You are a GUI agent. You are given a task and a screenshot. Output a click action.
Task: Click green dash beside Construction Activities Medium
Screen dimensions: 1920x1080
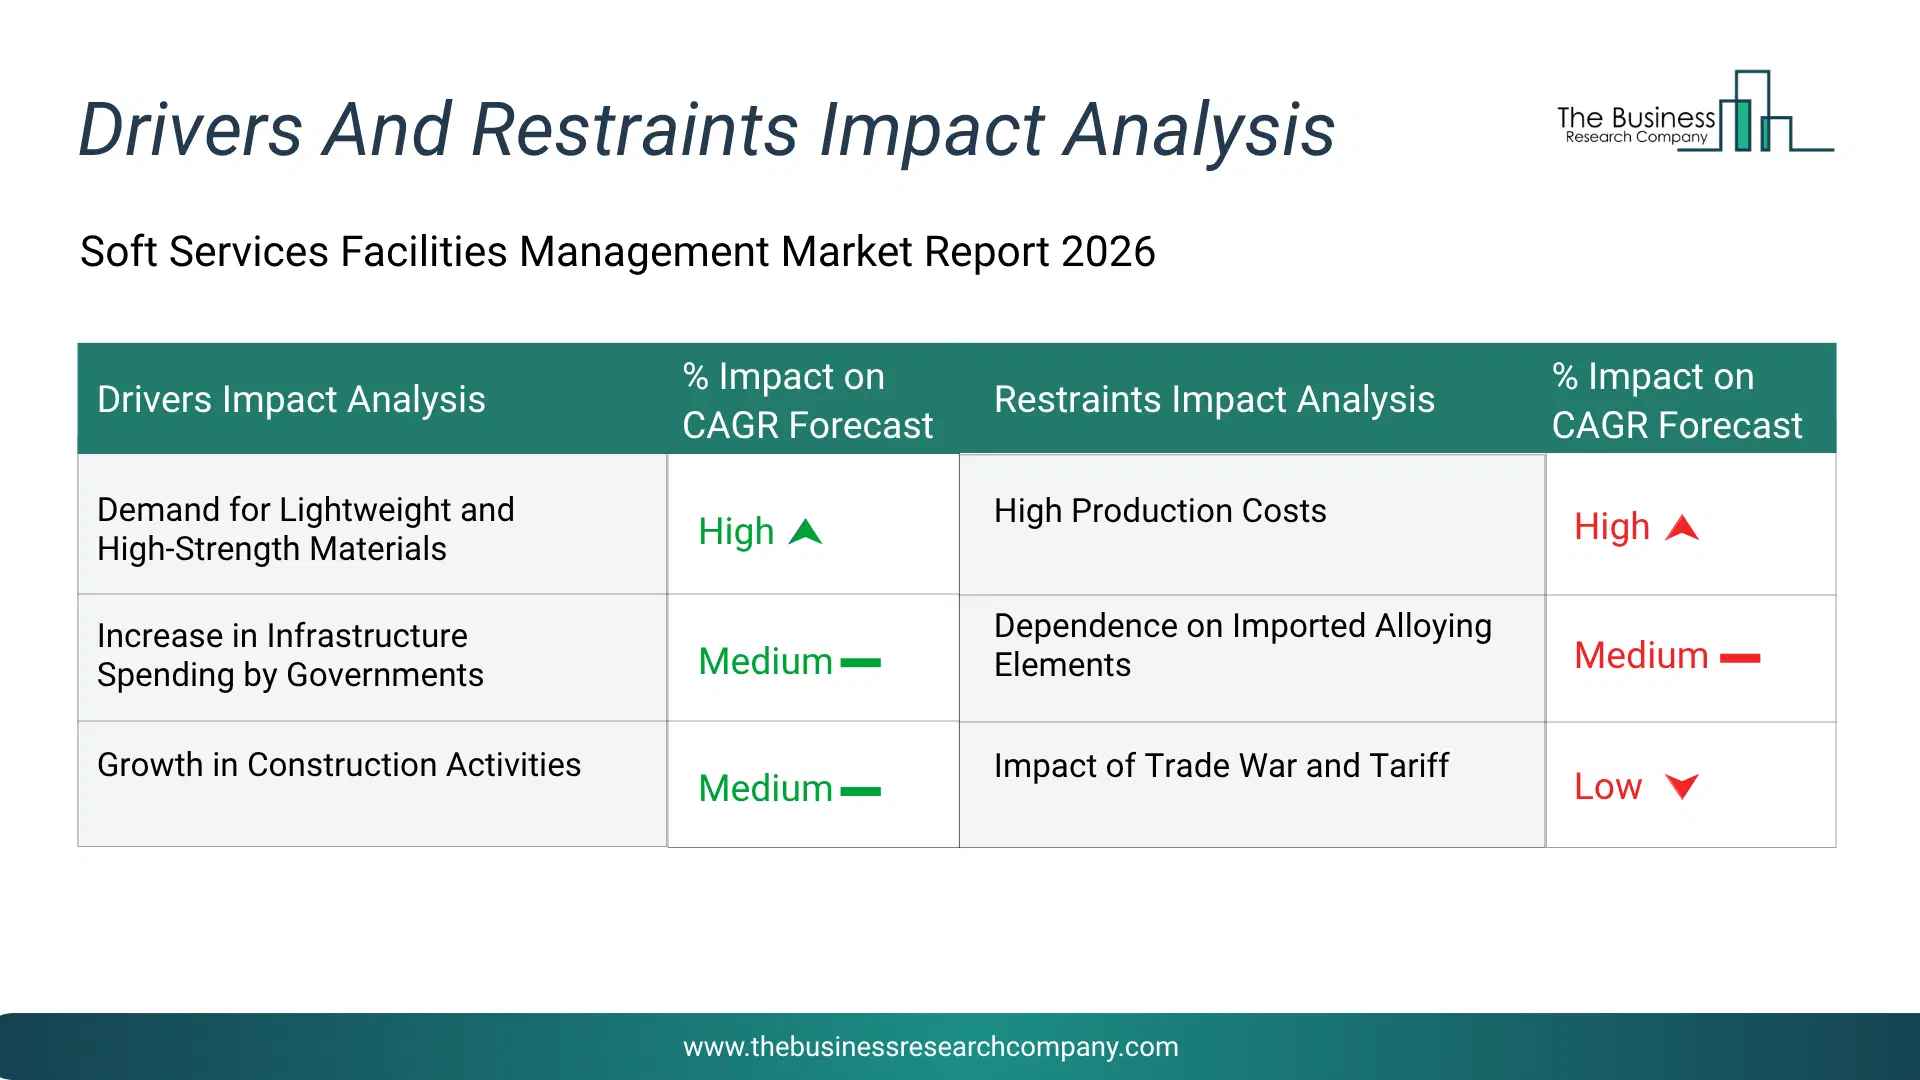point(861,791)
